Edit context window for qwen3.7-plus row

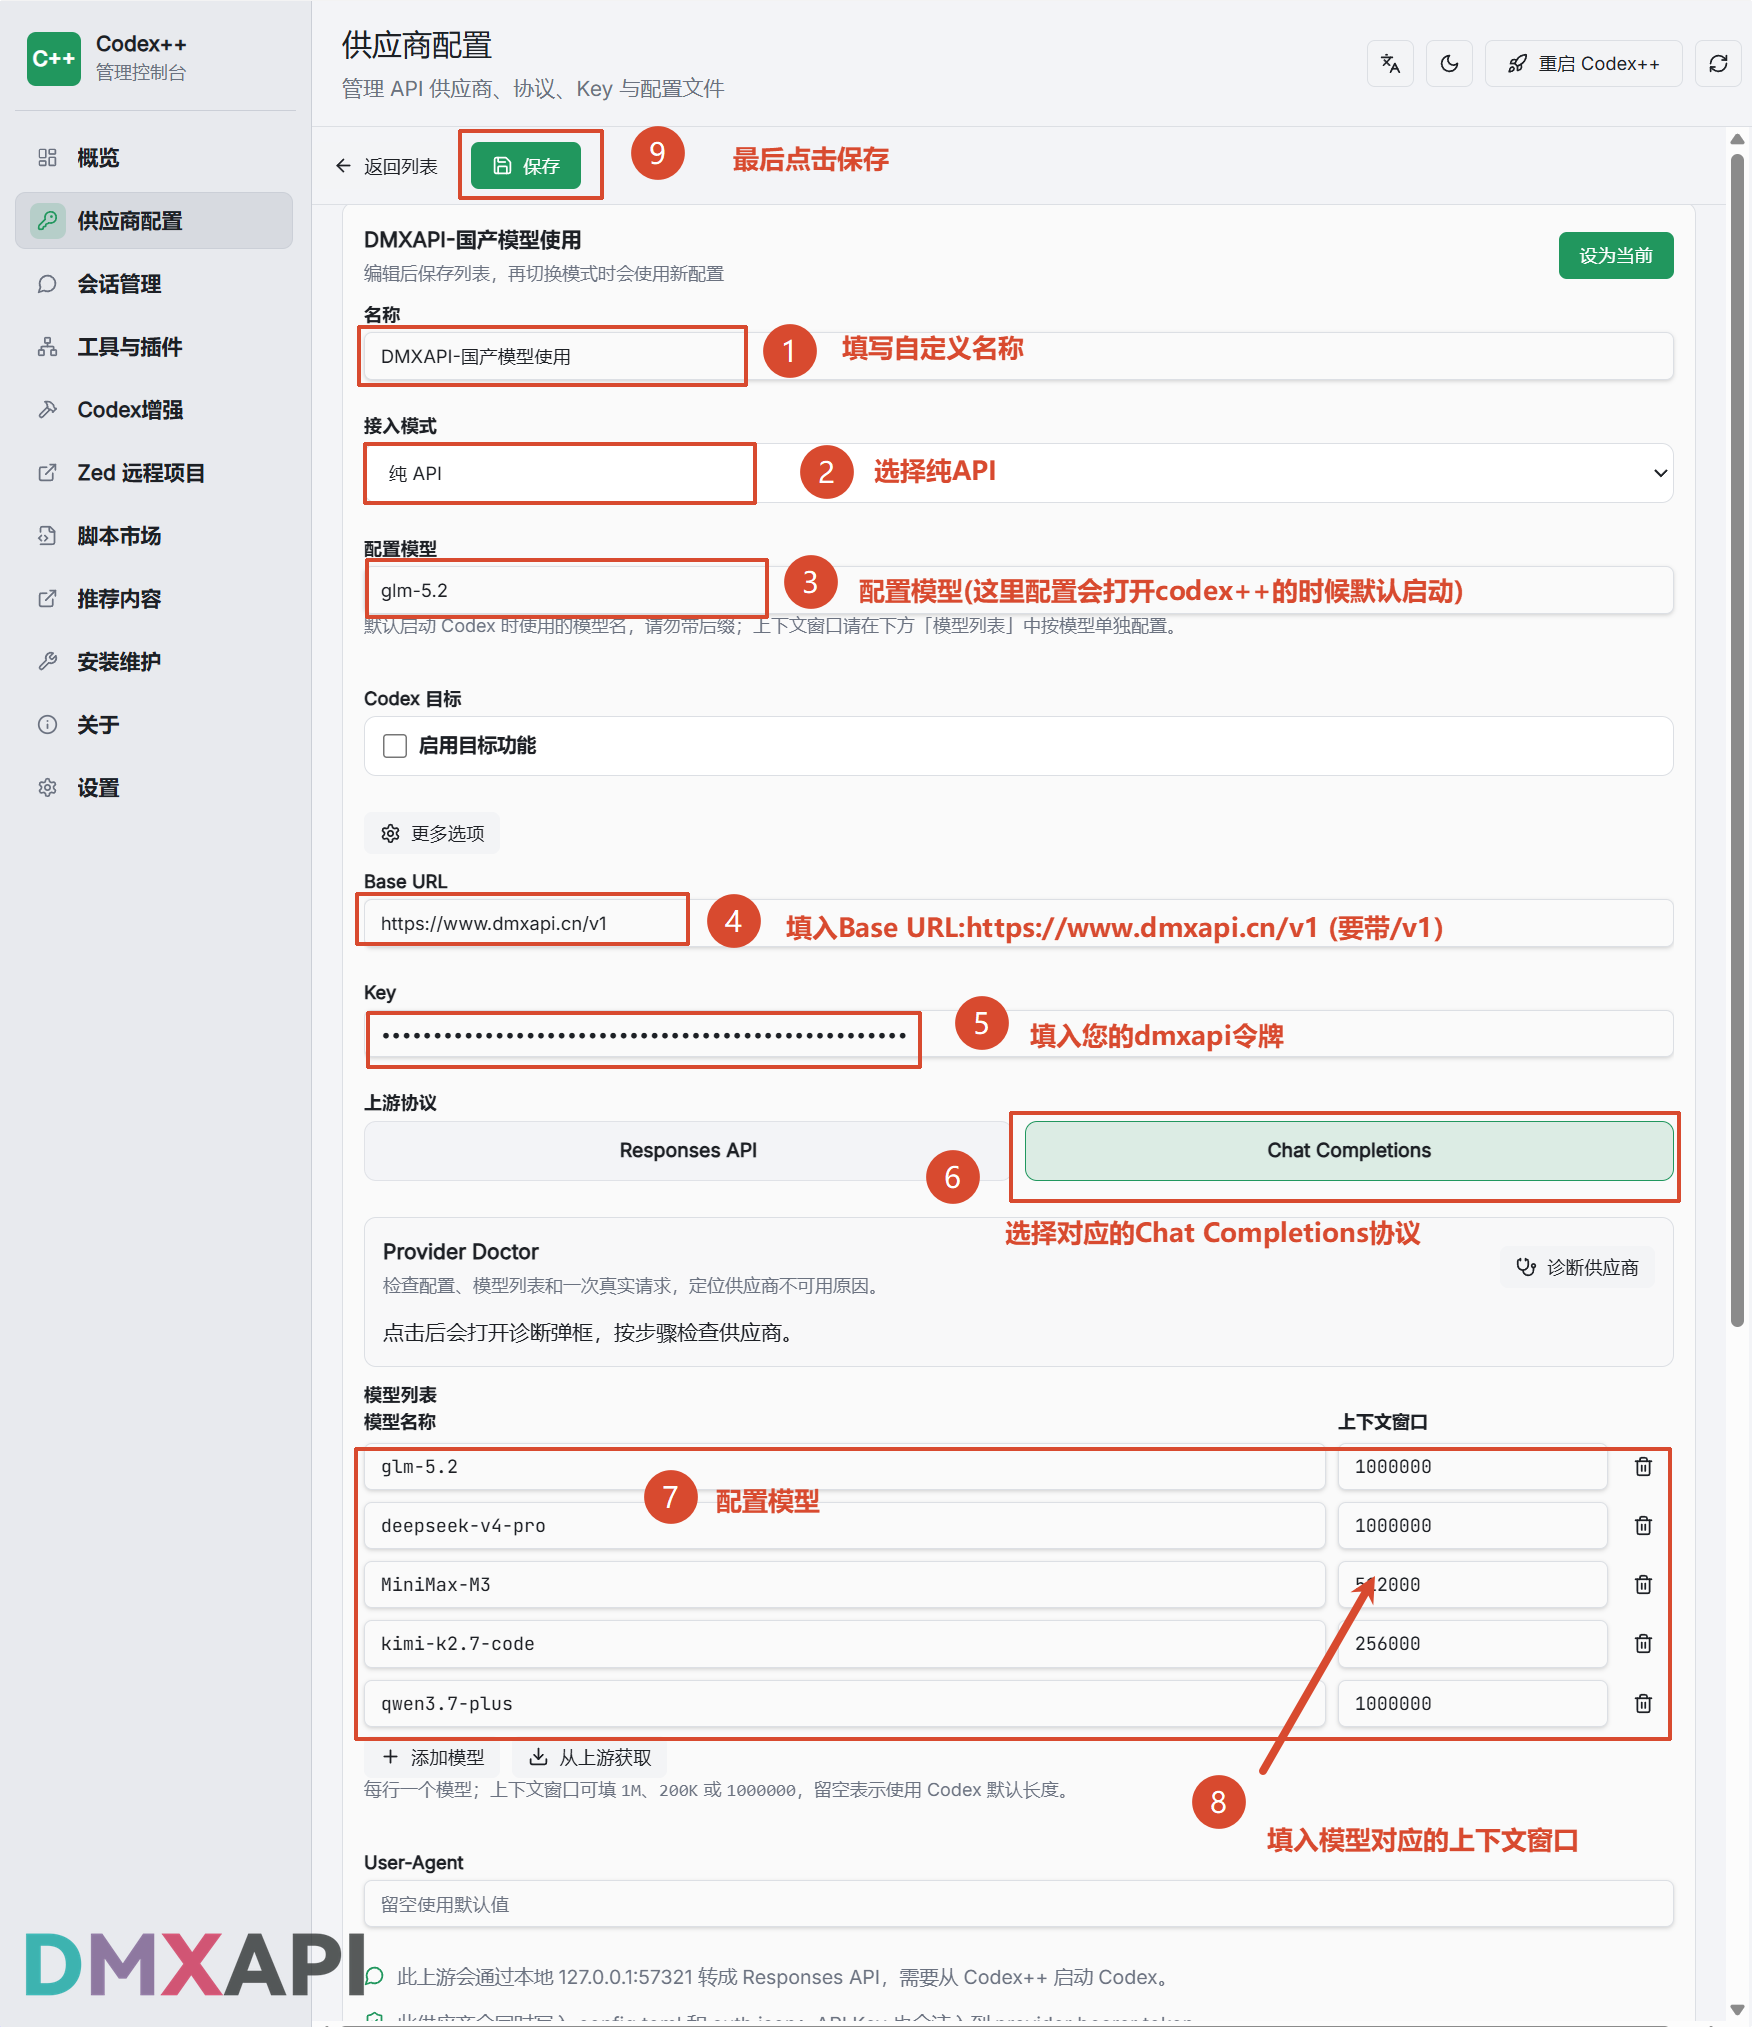[1472, 1704]
